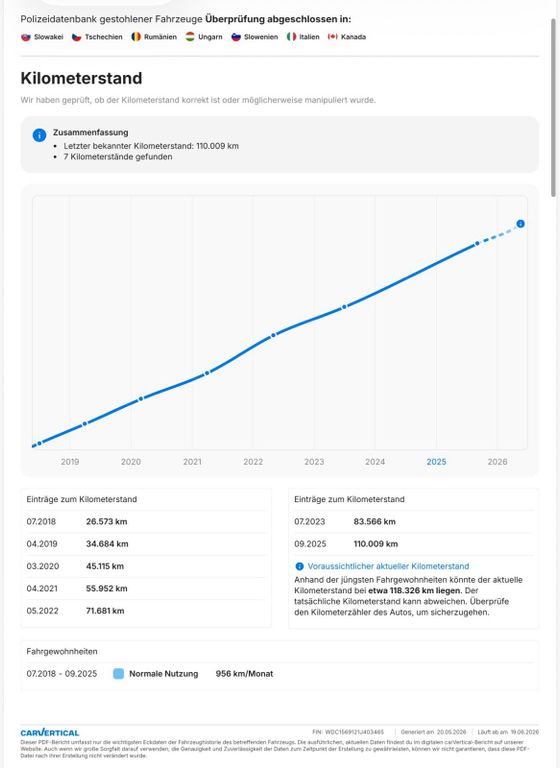Click the Canada flag icon
The height and width of the screenshot is (768, 560).
[x=333, y=37]
